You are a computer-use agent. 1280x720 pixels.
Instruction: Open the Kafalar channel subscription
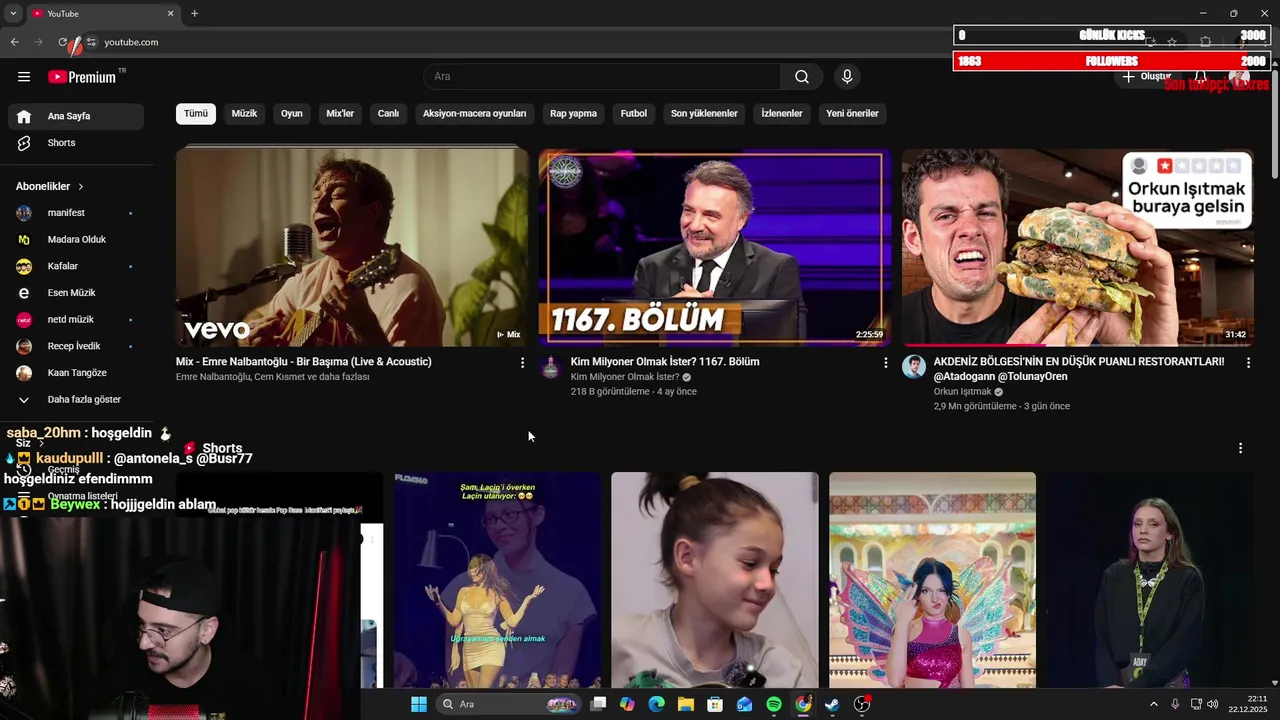[x=76, y=266]
